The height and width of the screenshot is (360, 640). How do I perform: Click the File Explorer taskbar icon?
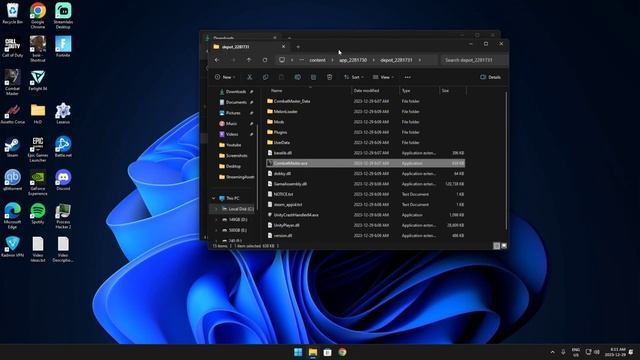click(313, 352)
